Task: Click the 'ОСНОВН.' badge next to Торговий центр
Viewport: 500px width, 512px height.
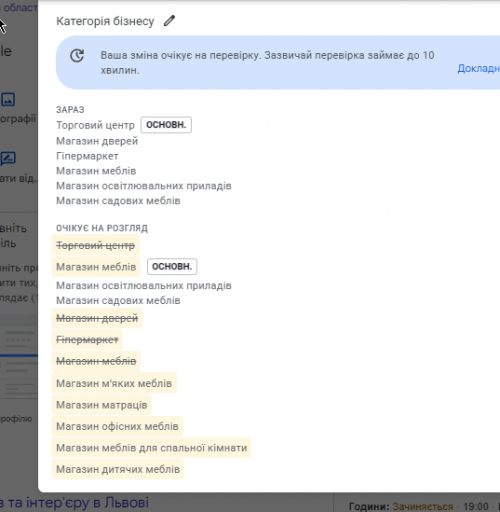Action: [166, 125]
